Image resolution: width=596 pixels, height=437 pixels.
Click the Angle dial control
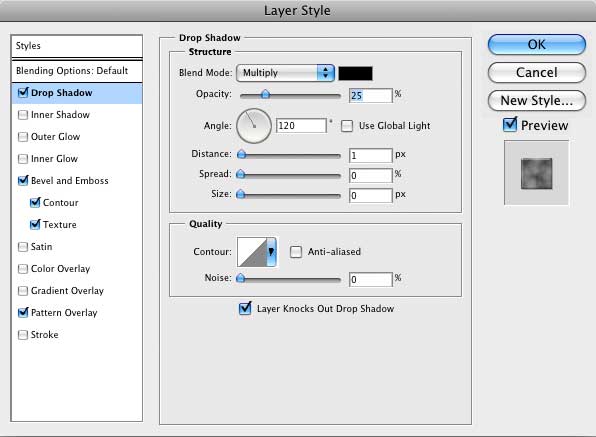click(254, 126)
